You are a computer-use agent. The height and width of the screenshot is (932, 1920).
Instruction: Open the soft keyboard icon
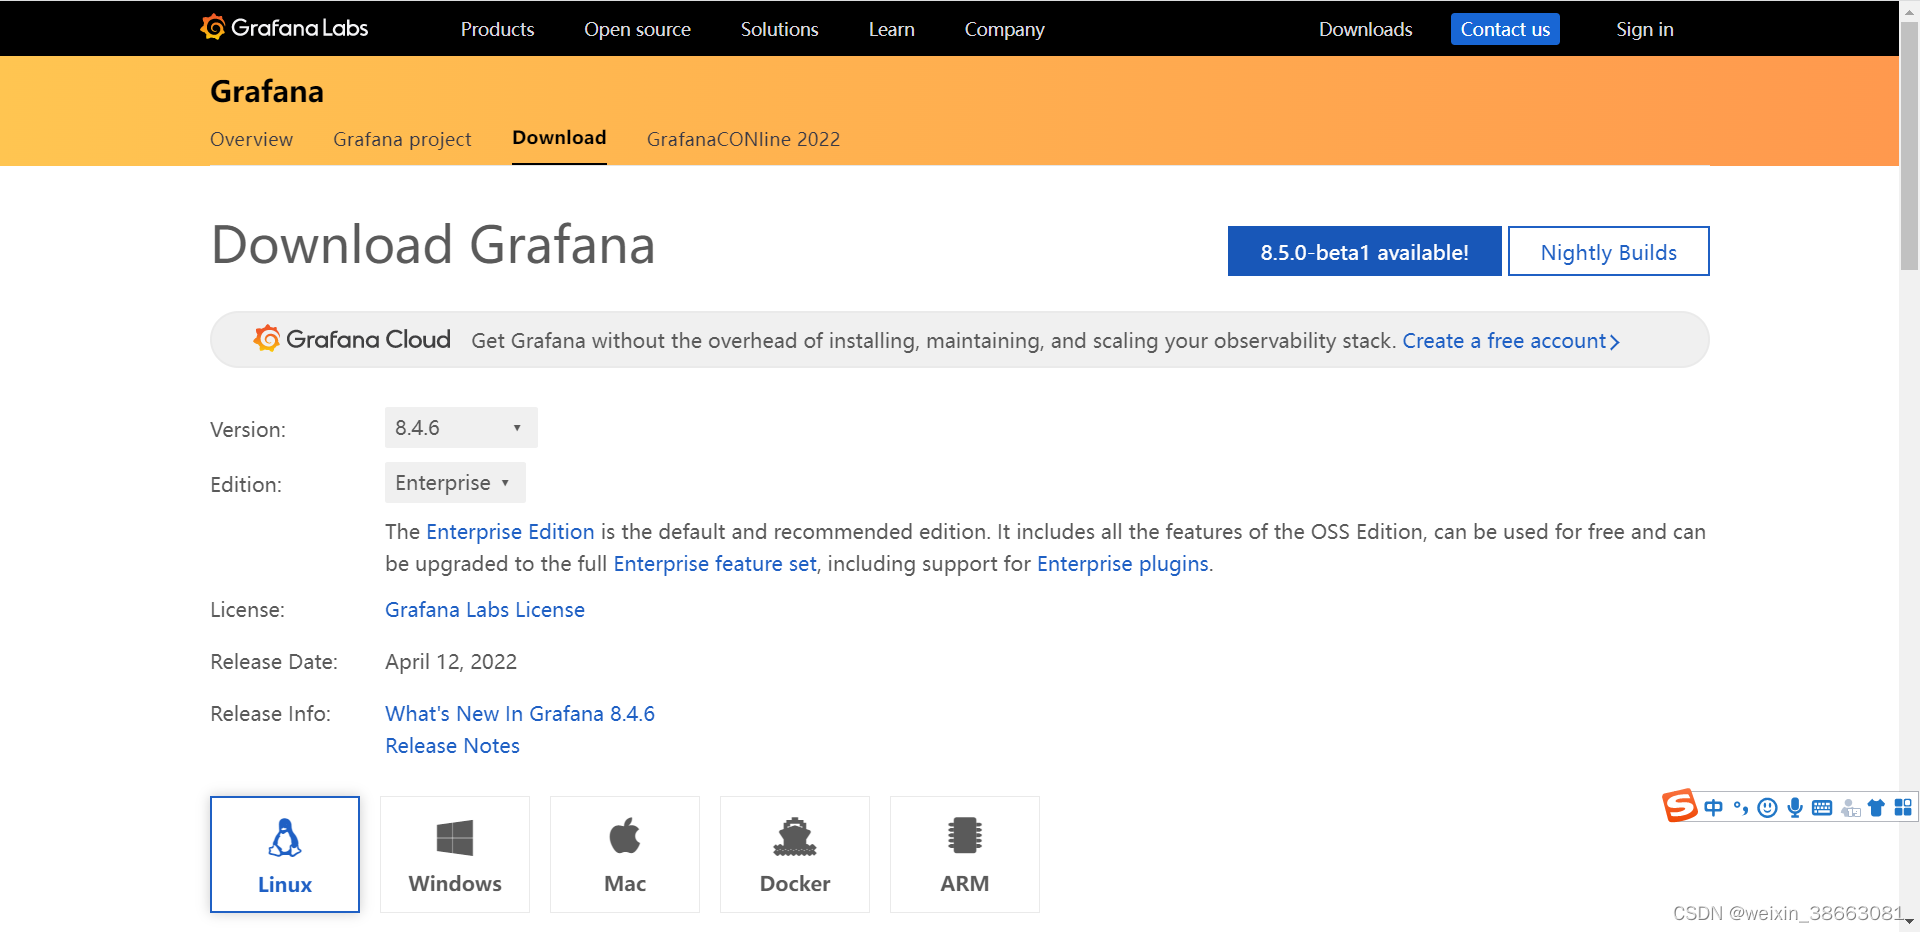[1822, 807]
